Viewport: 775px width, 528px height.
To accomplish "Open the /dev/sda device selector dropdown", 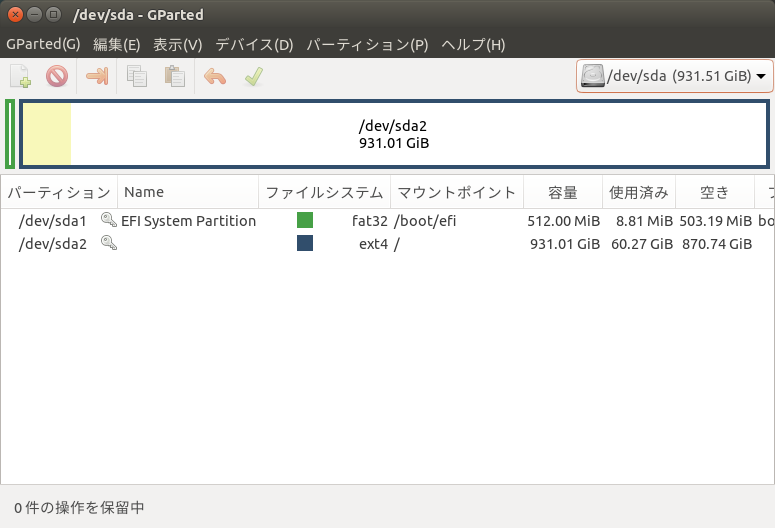I will pos(675,76).
